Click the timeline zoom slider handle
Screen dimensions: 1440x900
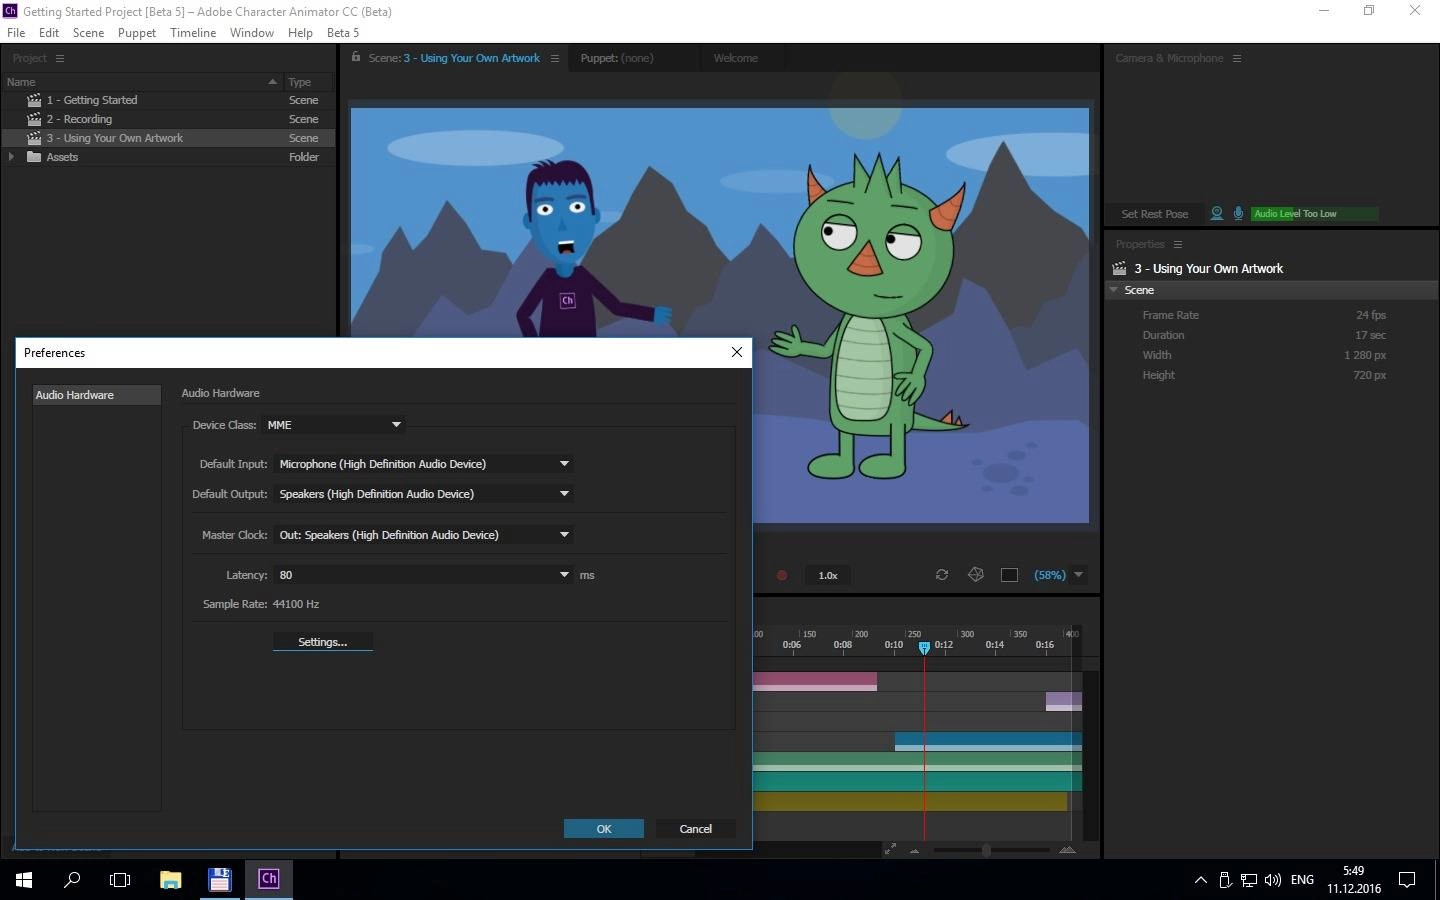point(986,850)
